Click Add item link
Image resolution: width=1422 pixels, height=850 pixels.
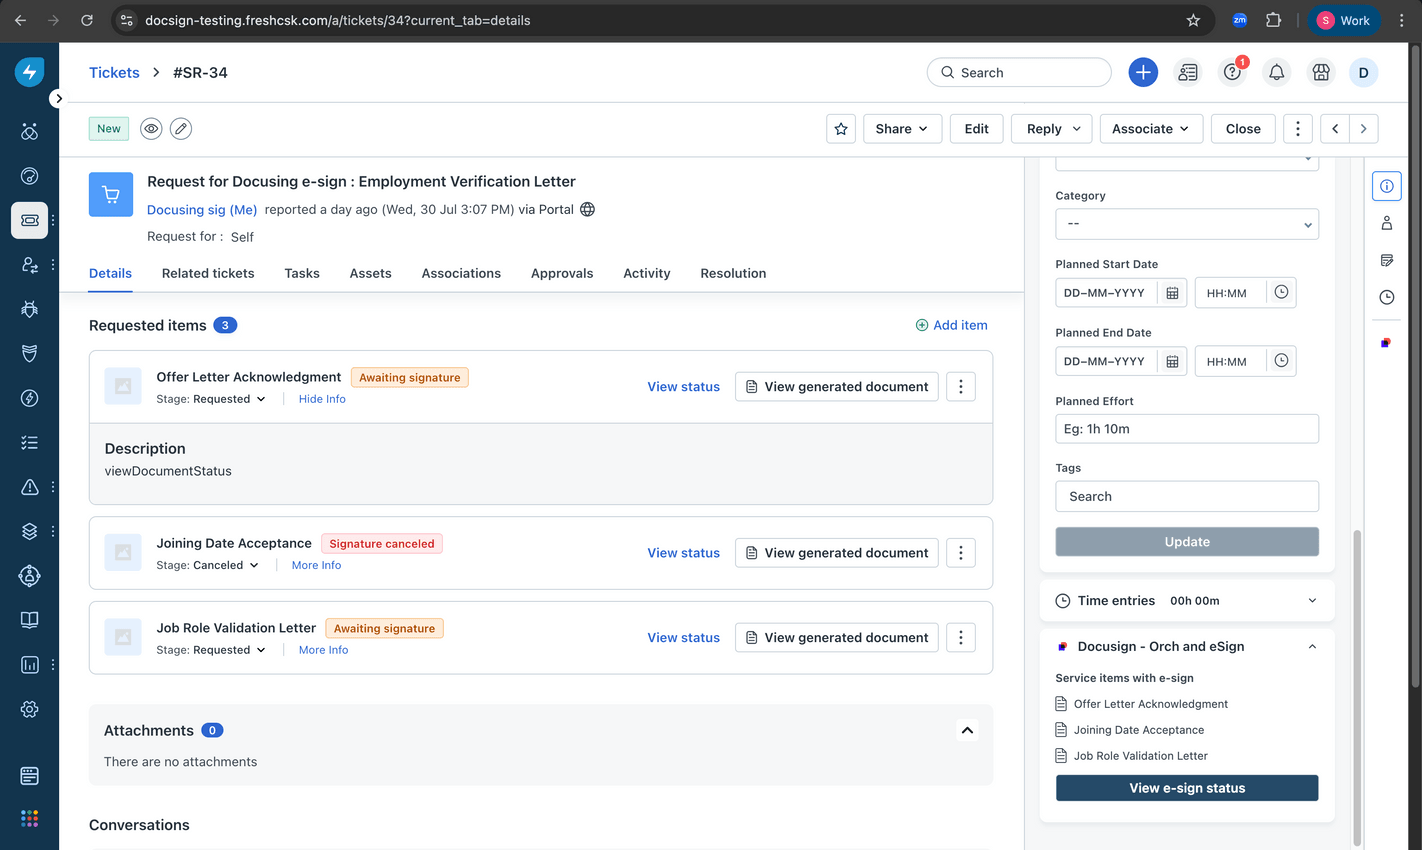pyautogui.click(x=952, y=325)
